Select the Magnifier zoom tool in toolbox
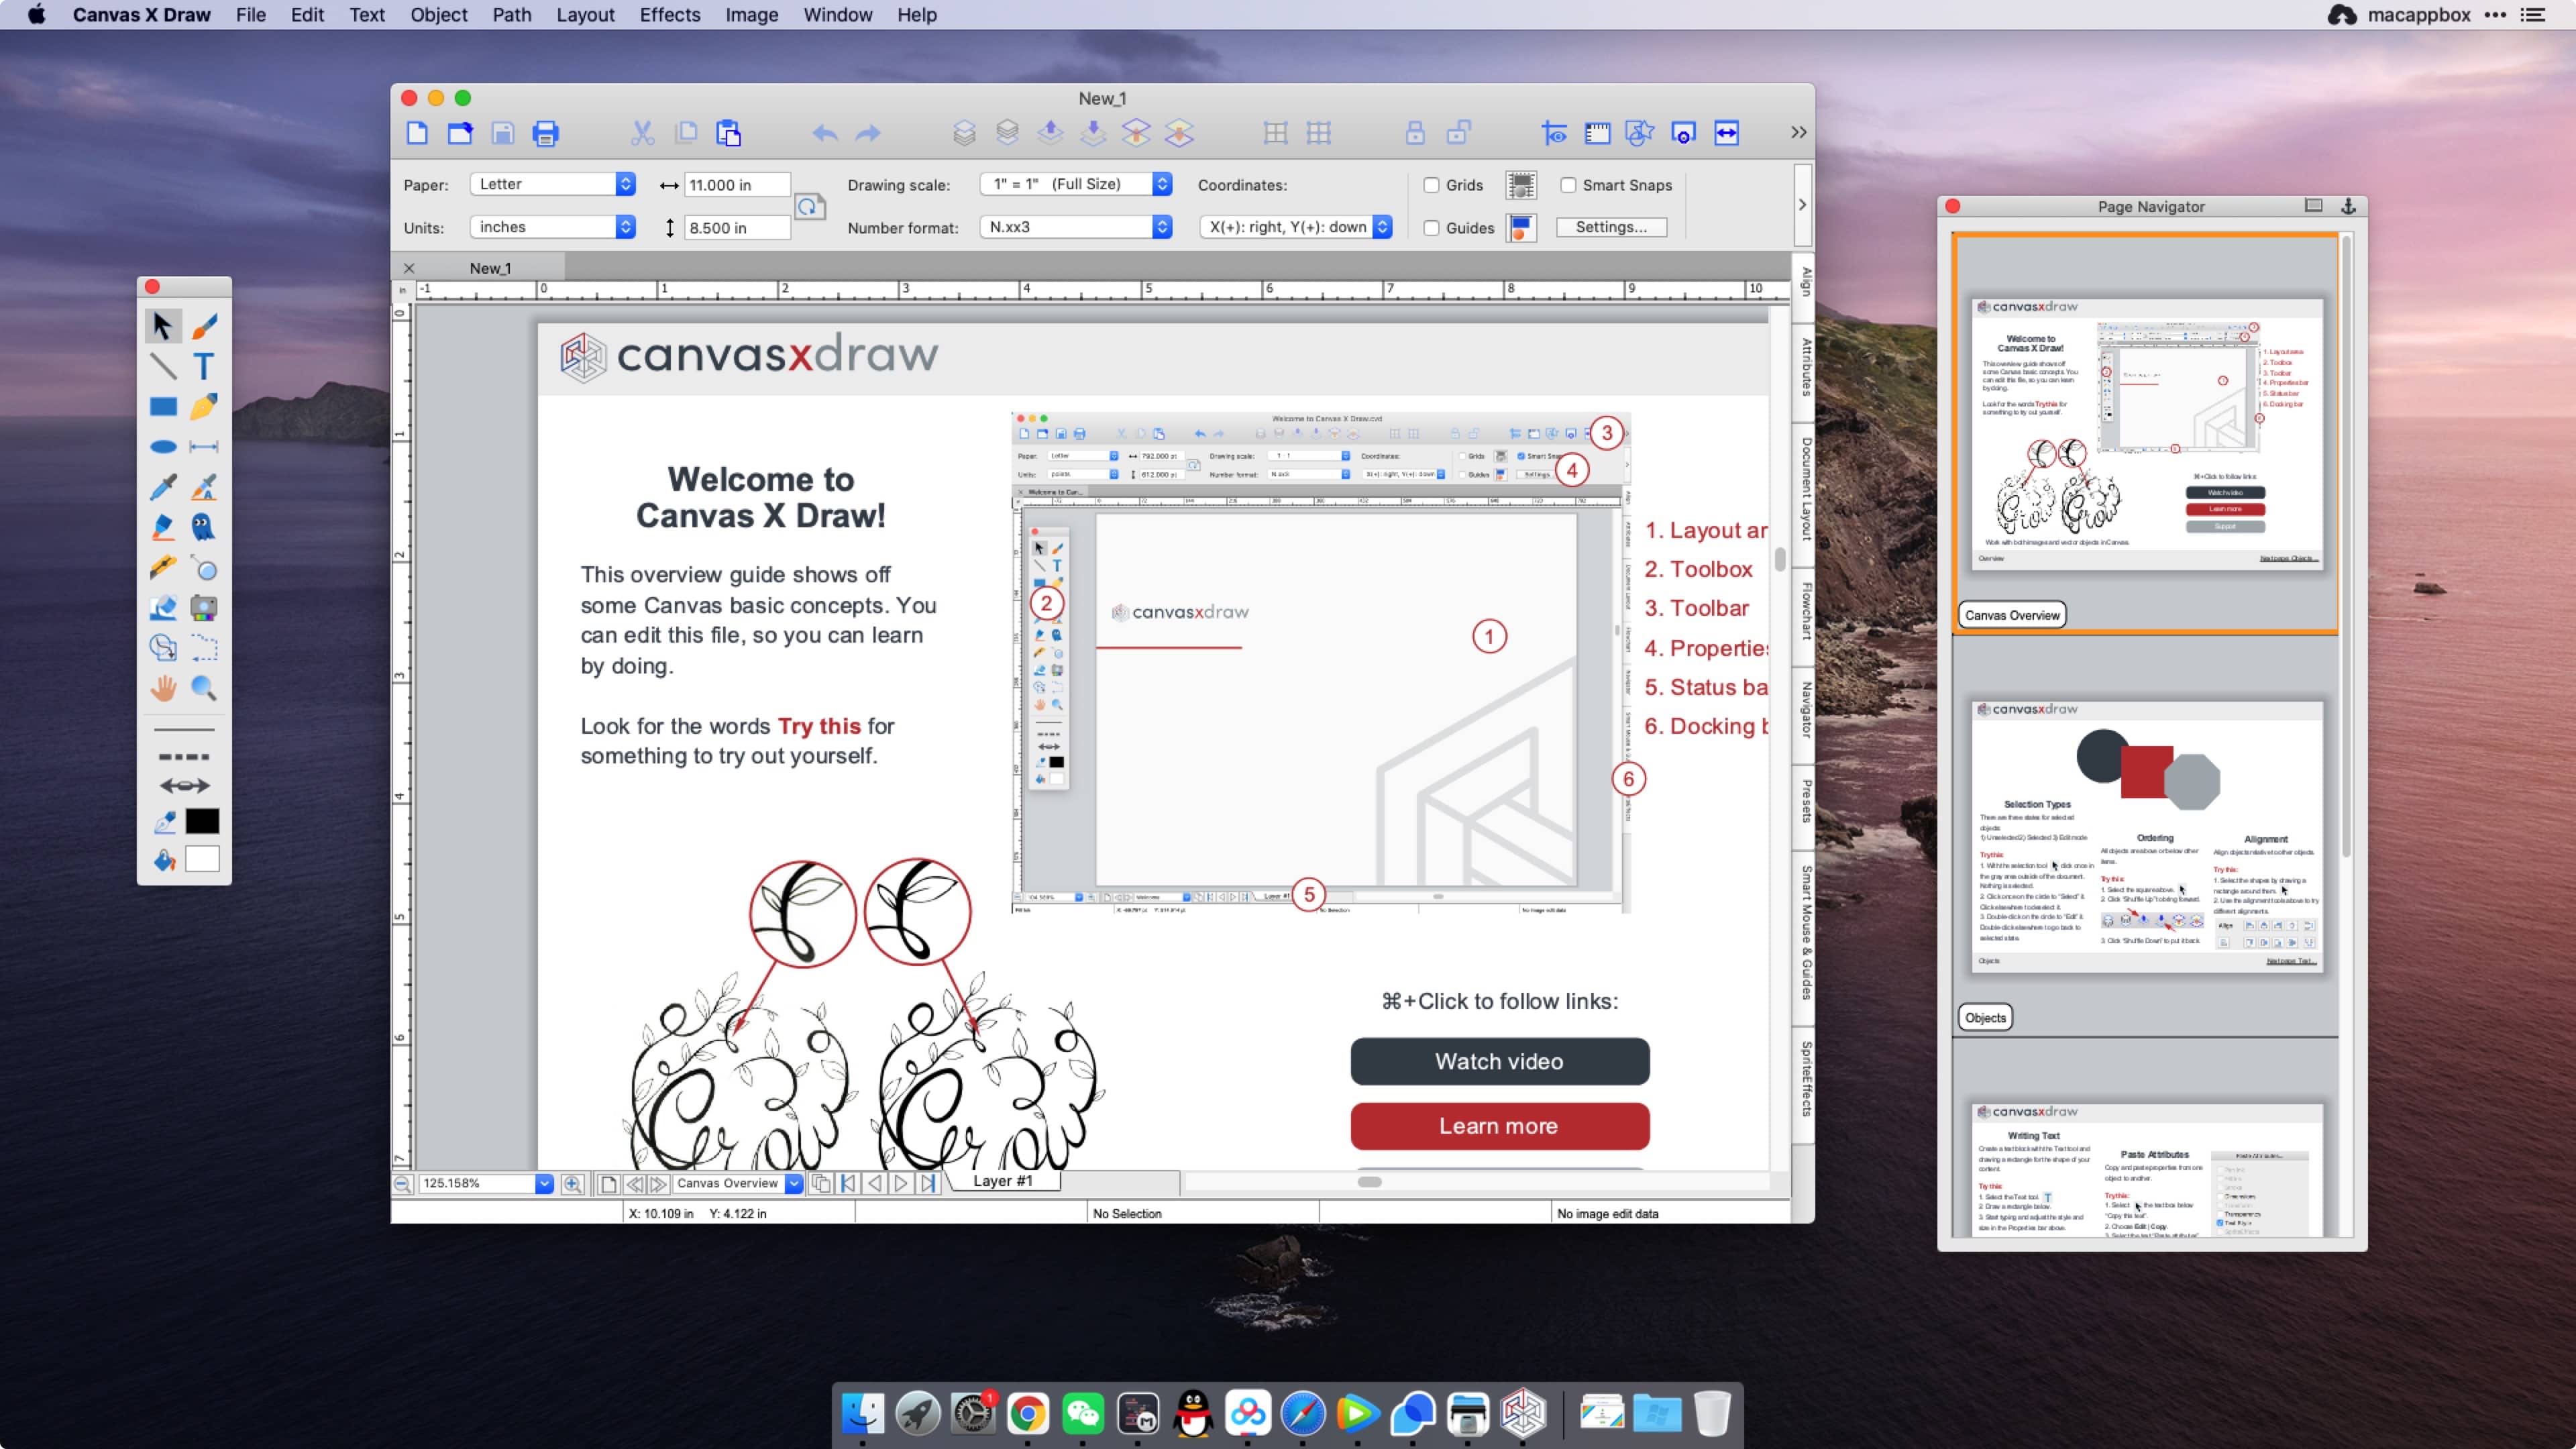 [204, 688]
